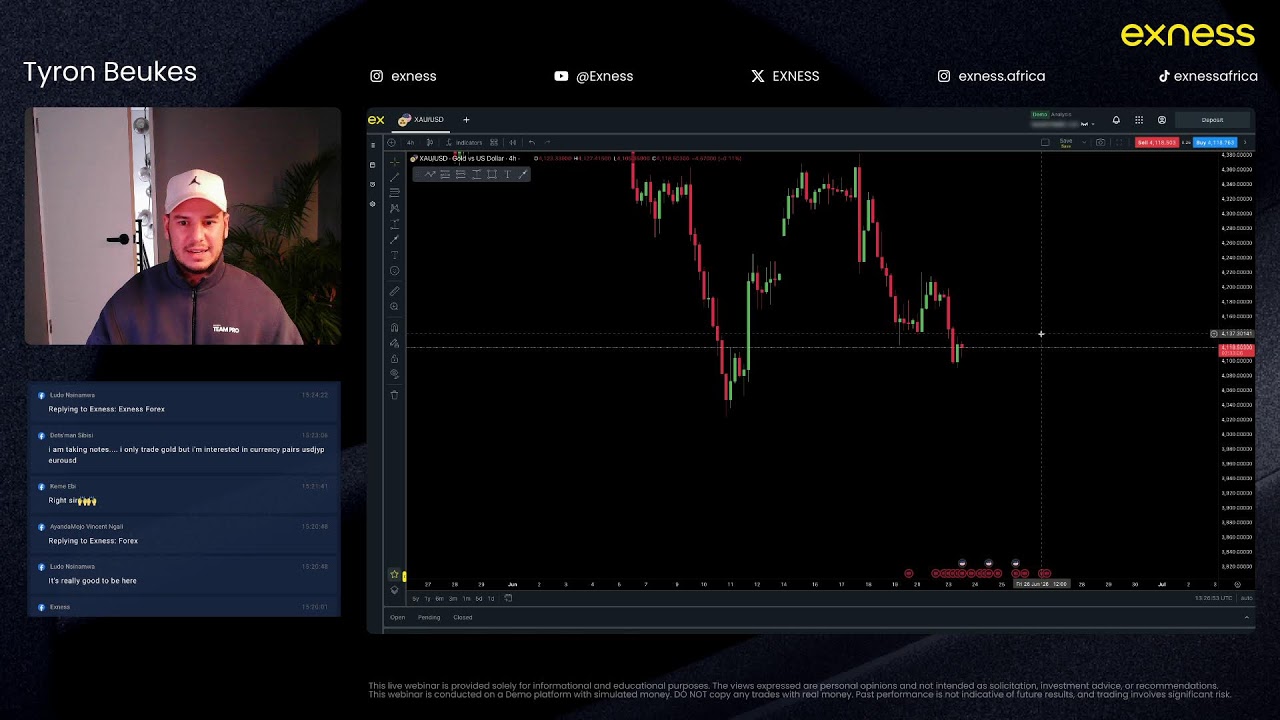Set chart range to 1y
The width and height of the screenshot is (1280, 720).
427,598
